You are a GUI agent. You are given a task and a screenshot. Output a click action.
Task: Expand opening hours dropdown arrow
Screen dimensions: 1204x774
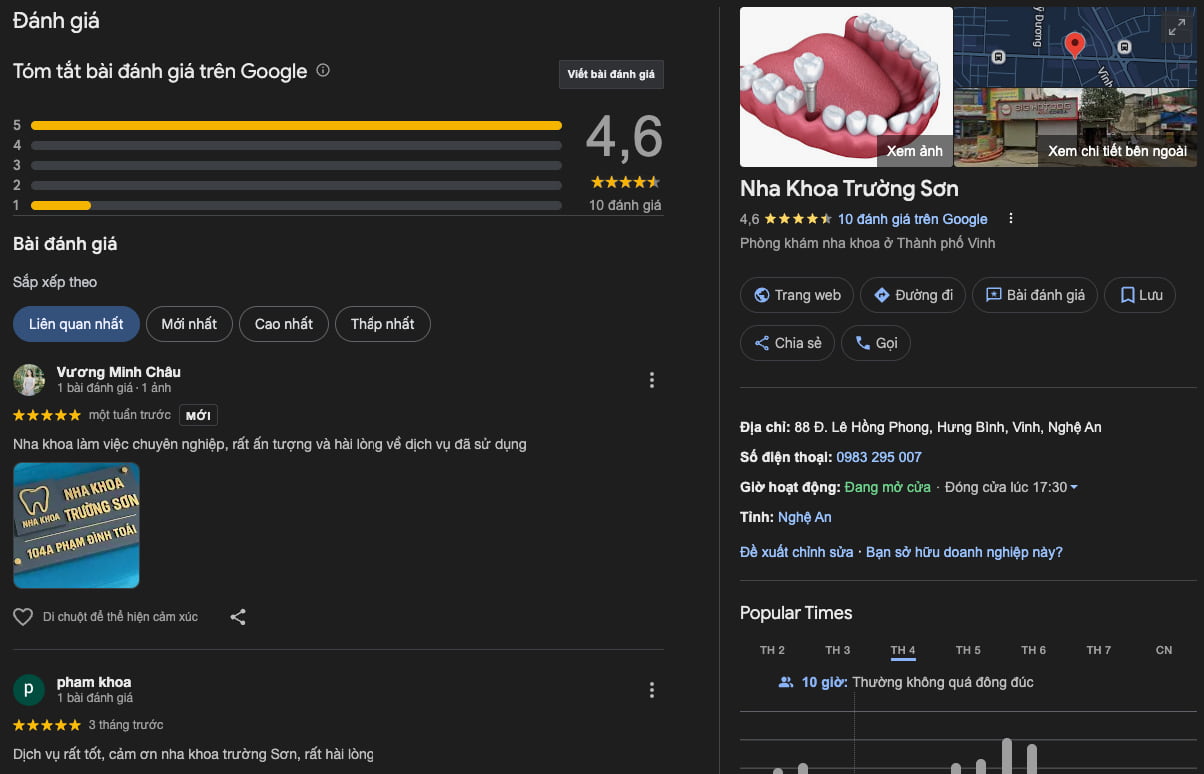tap(1074, 488)
